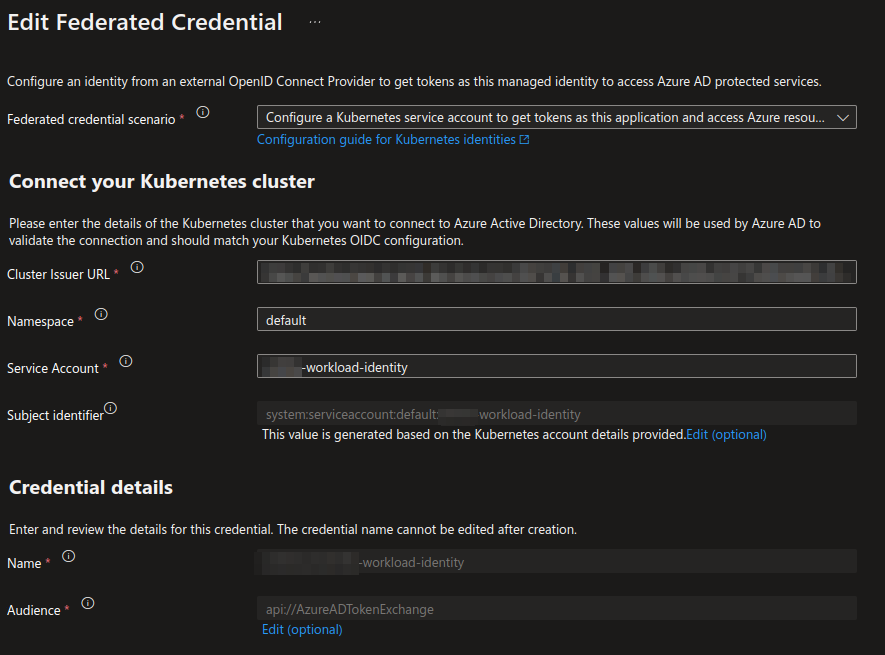Open the scenario combo box showing Kubernetes option
The width and height of the screenshot is (885, 655).
(556, 117)
